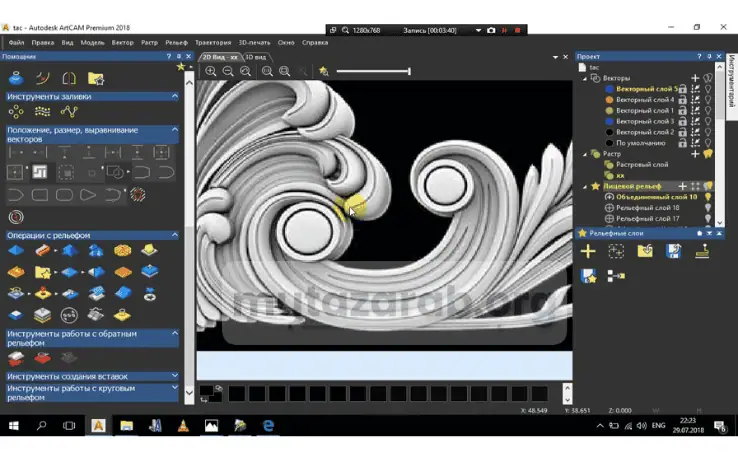Click the white nesting maze icon
The width and height of the screenshot is (738, 458).
40,172
